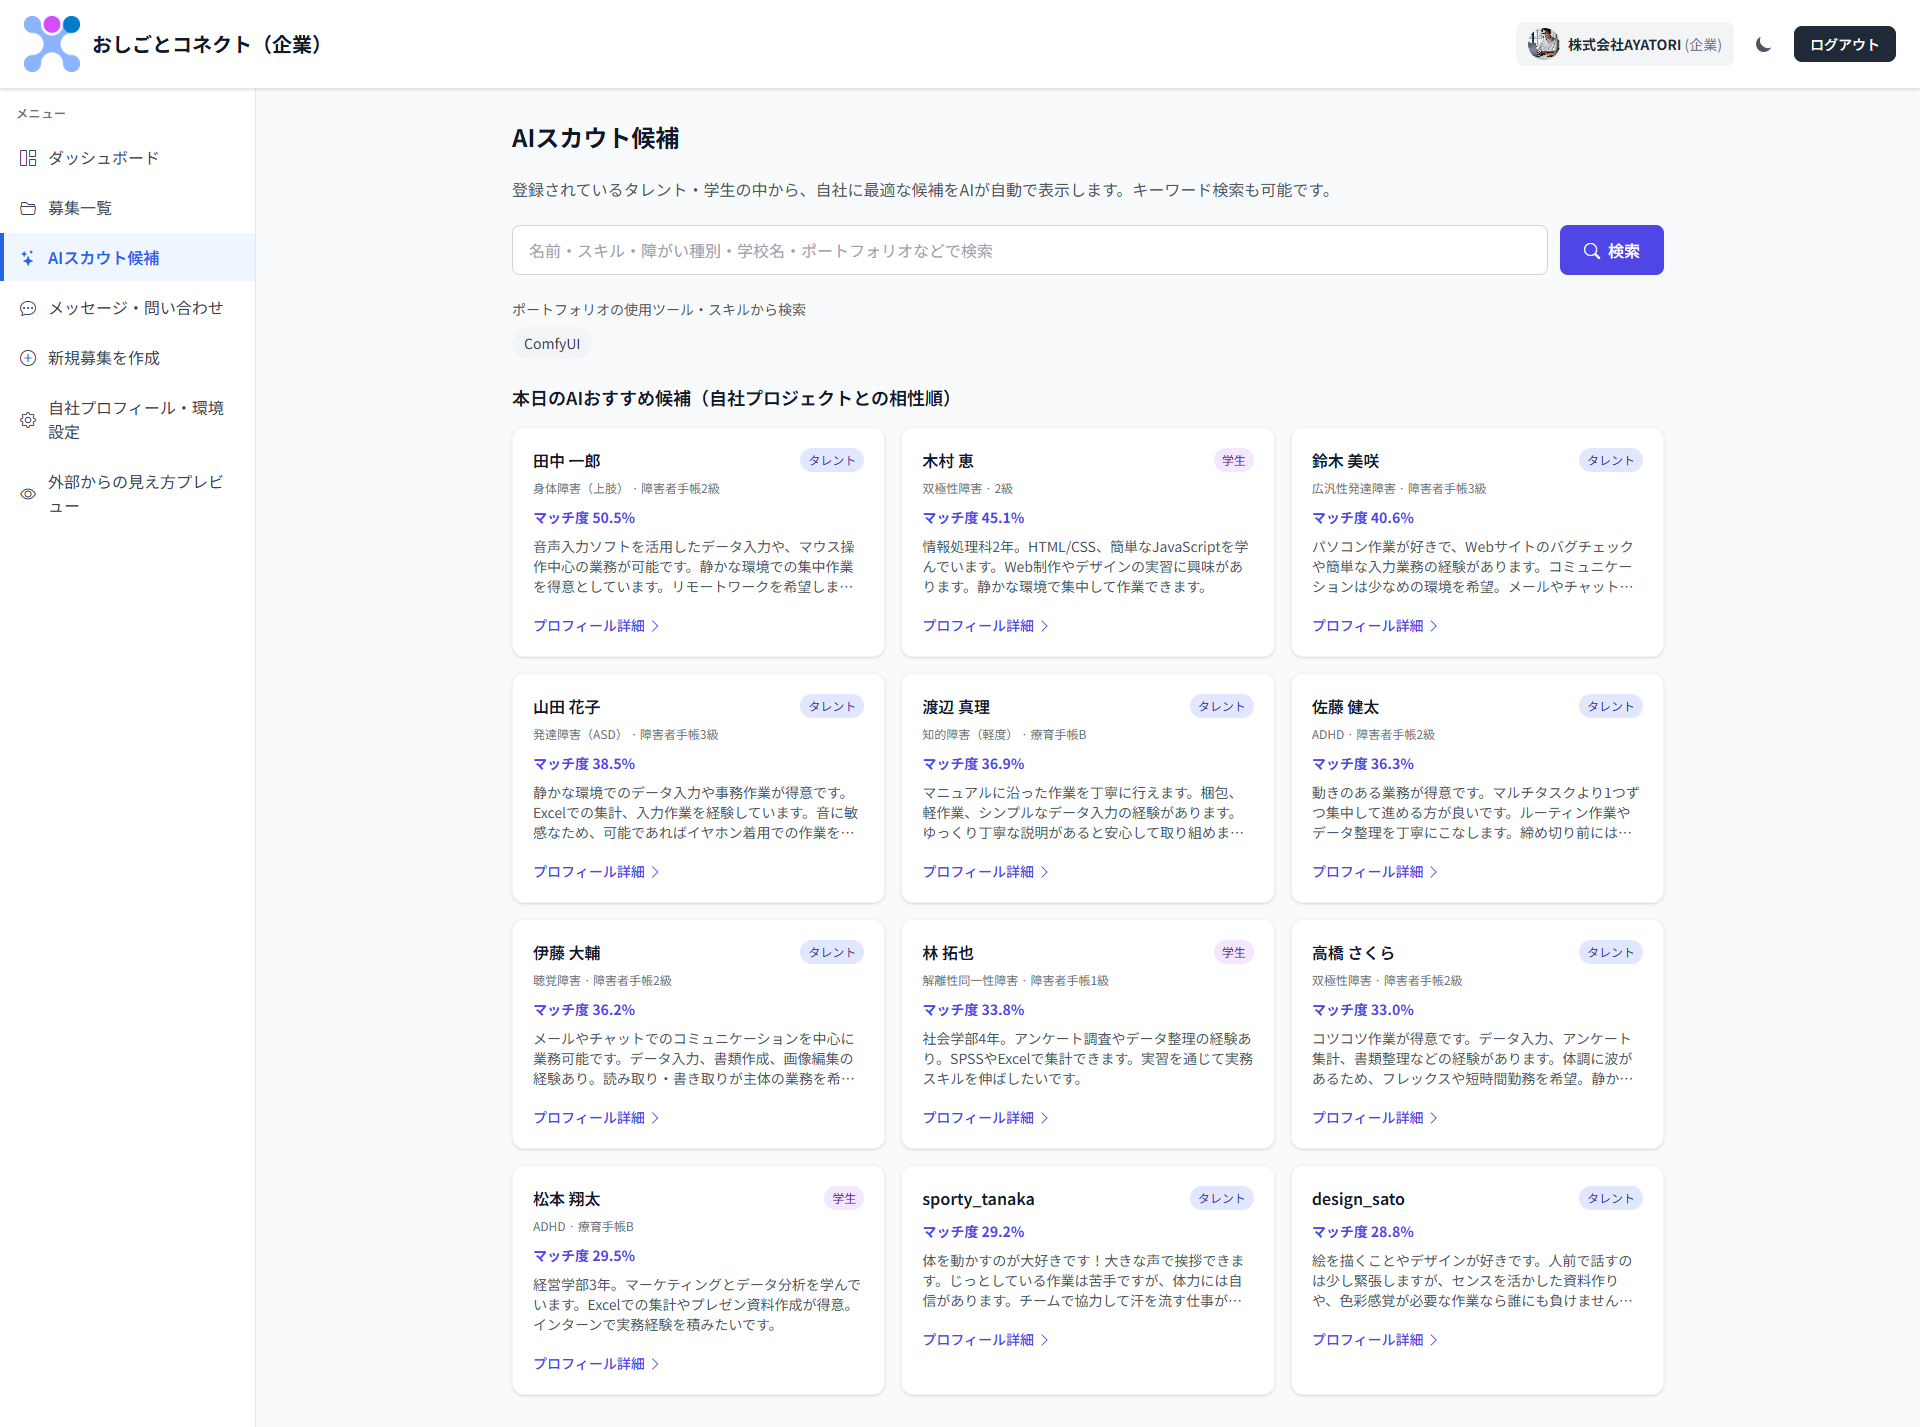This screenshot has width=1920, height=1427.
Task: Open 募集一覧 menu item
Action: [x=128, y=208]
